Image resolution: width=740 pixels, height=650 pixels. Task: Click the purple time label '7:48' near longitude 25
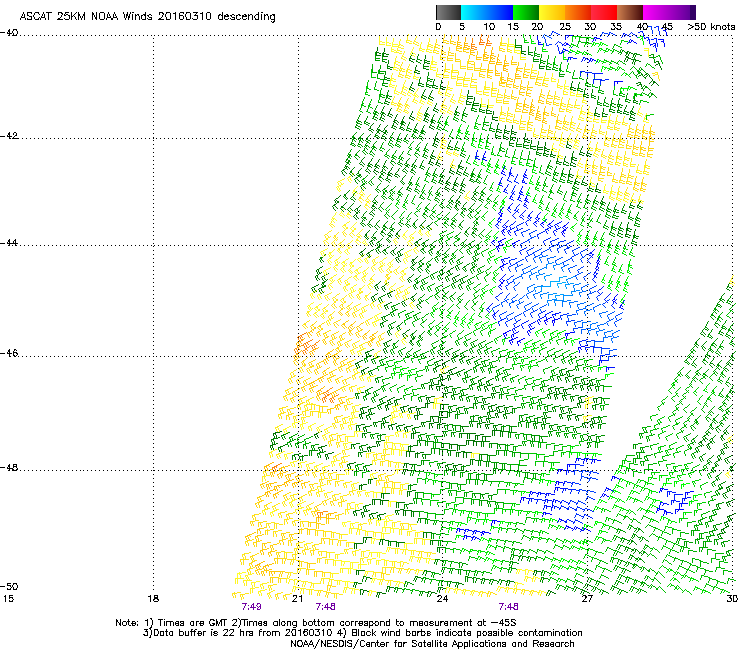pyautogui.click(x=508, y=607)
